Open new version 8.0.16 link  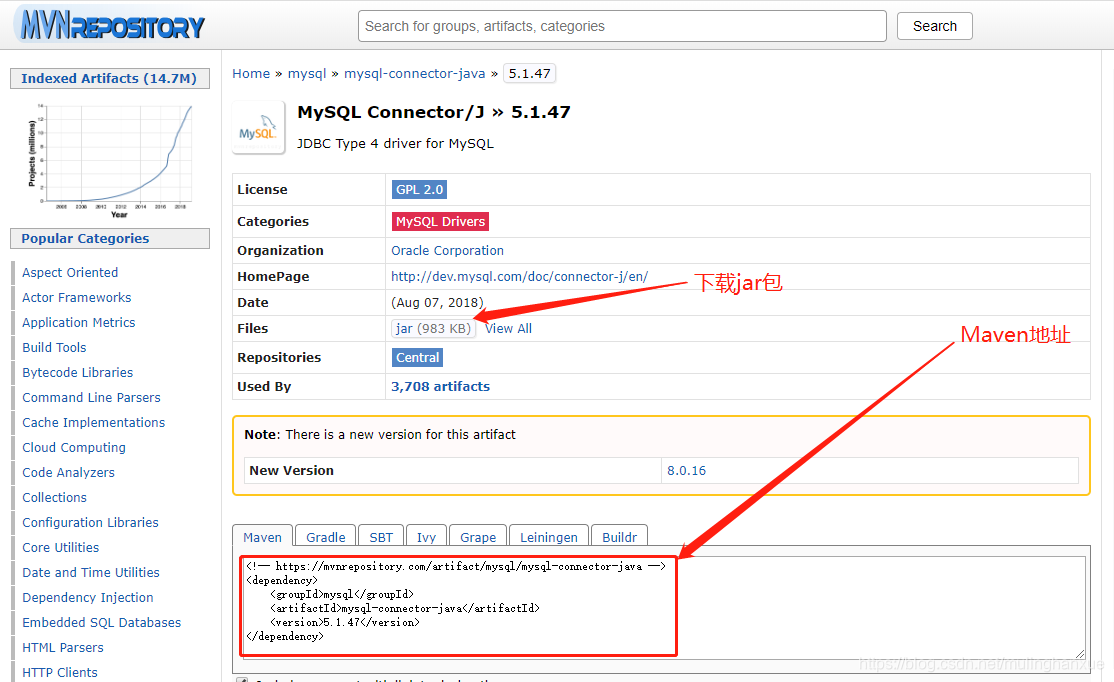coord(686,470)
